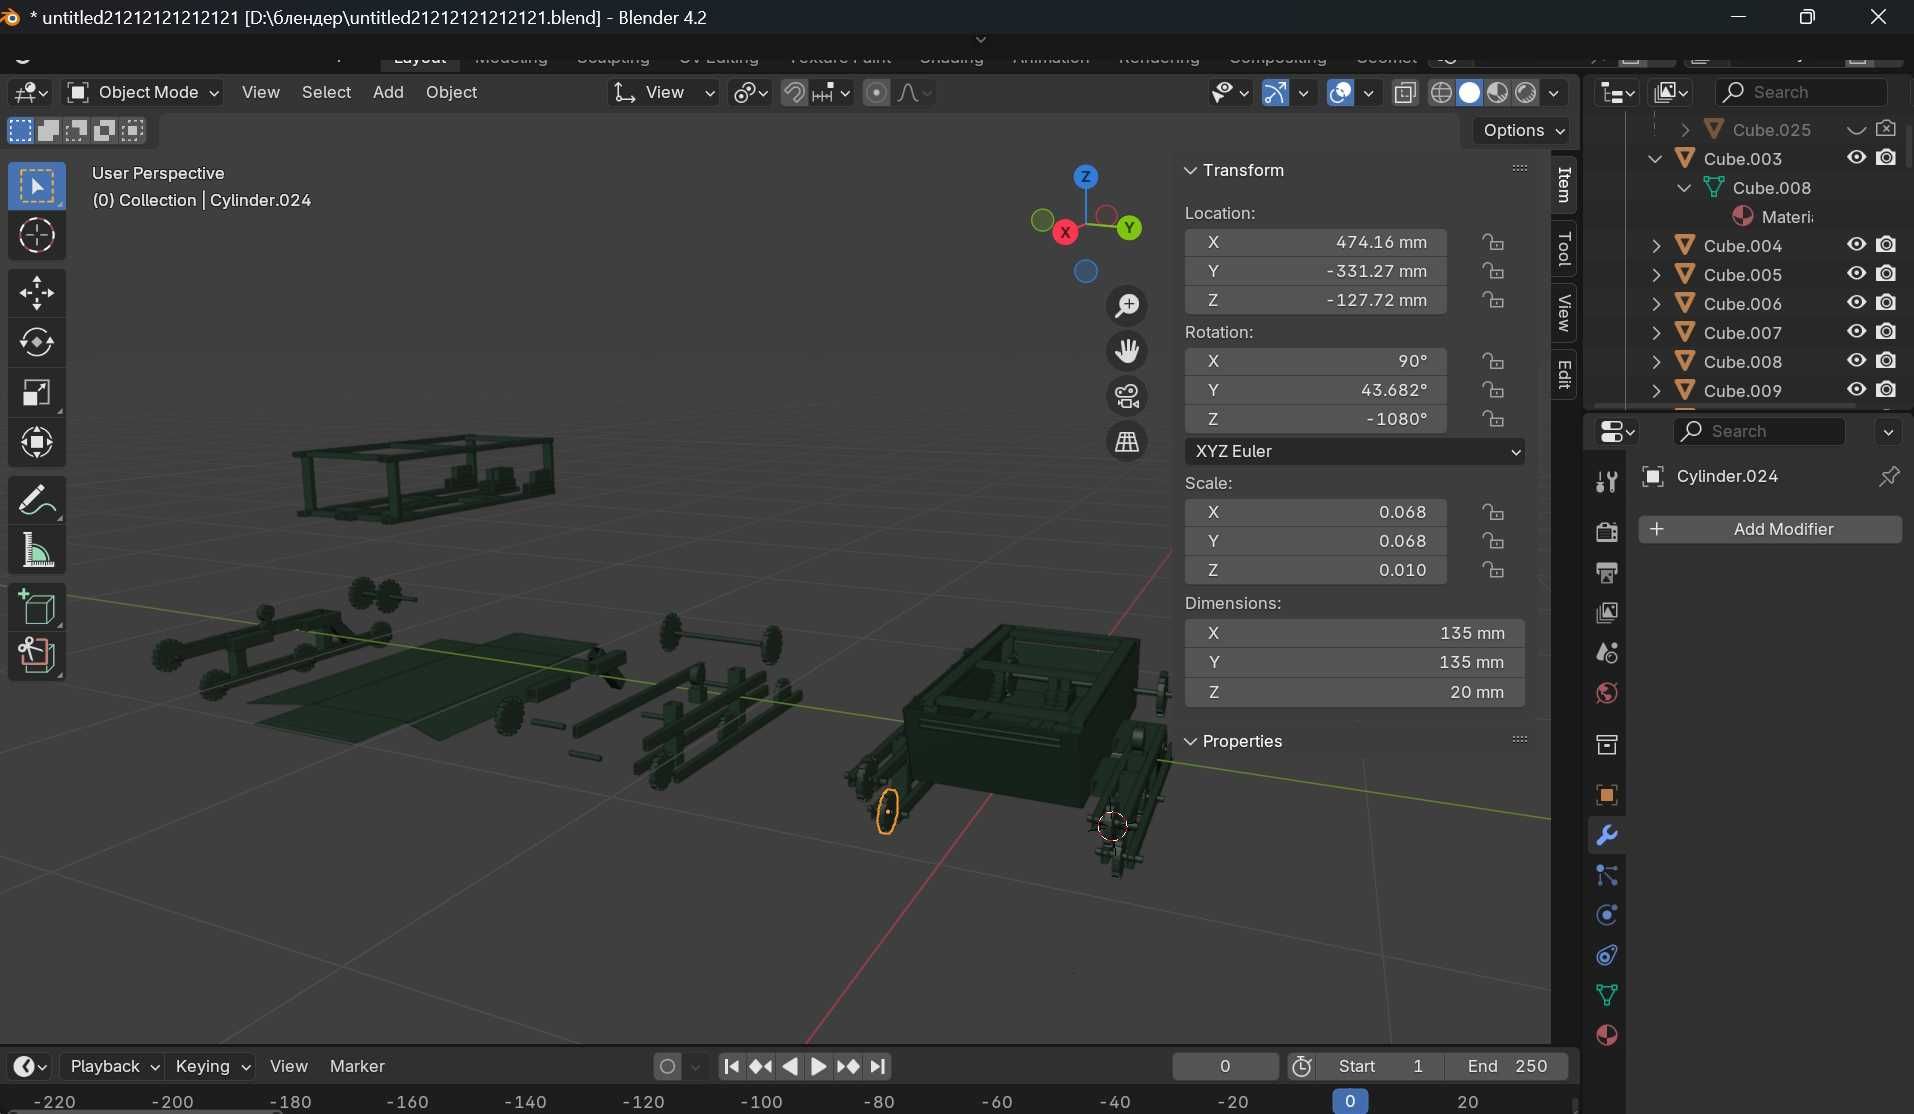Screen dimensions: 1914x1114
Task: Choose the Move tool
Action: pos(37,293)
